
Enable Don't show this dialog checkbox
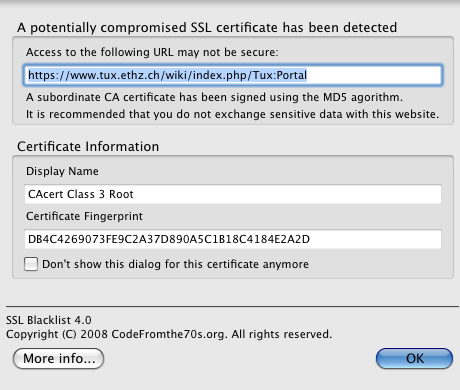31,264
